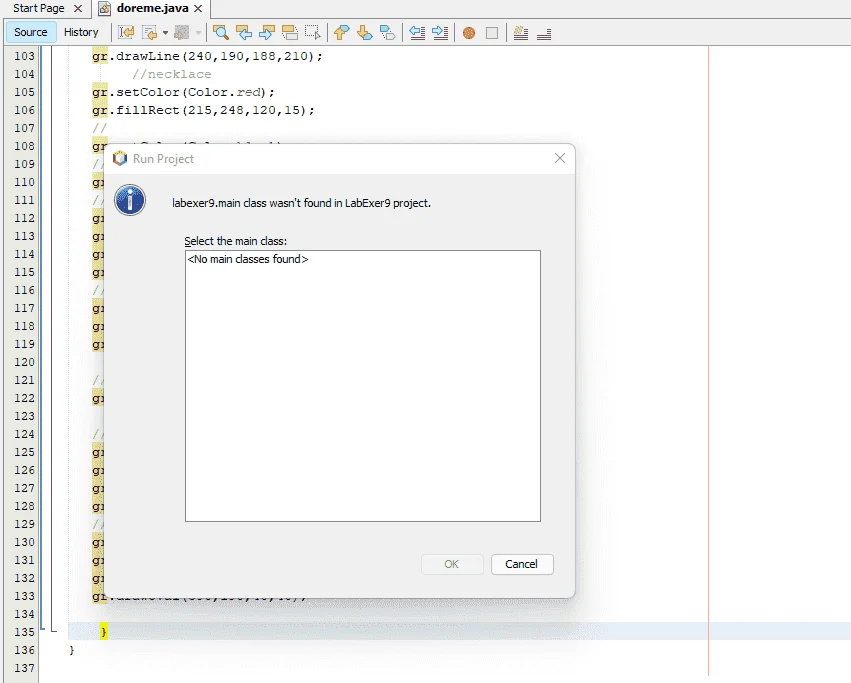Click the Uncomment lines icon

point(544,33)
